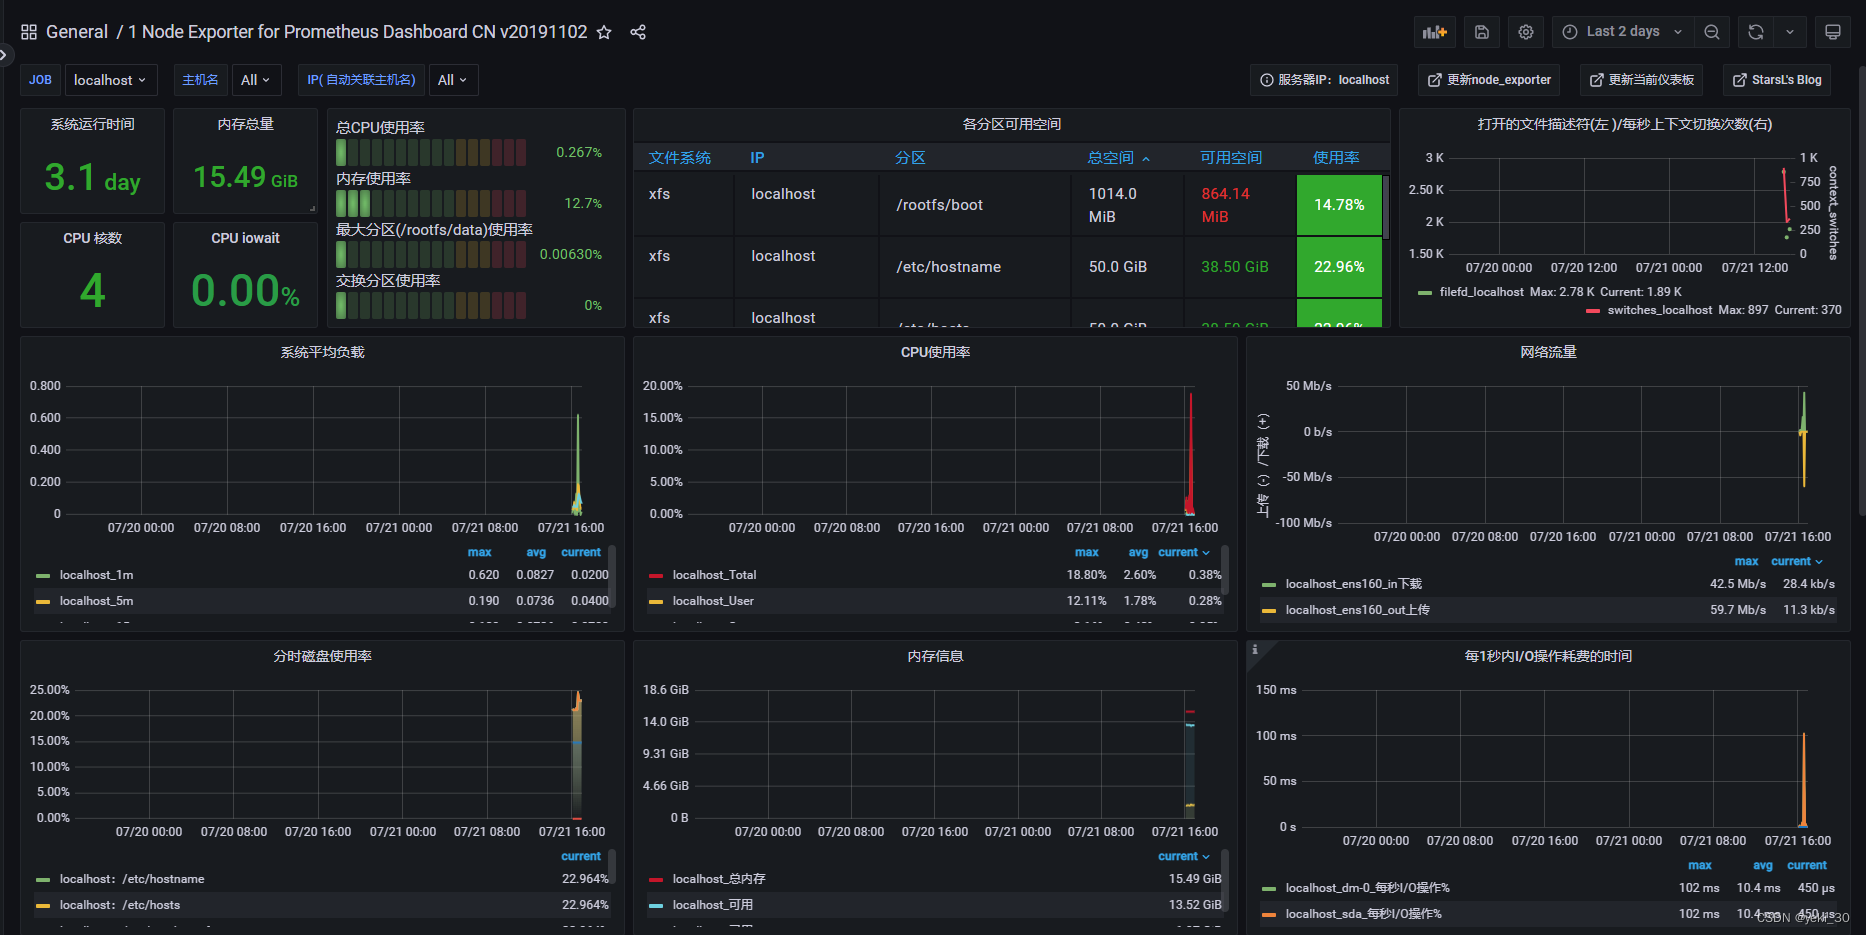Image resolution: width=1866 pixels, height=935 pixels.
Task: Click red color swatch of switches_localhost legend
Action: point(1593,311)
